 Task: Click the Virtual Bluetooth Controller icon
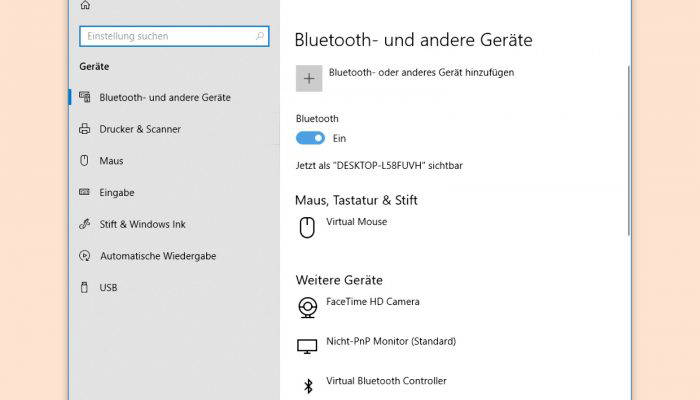tap(308, 386)
